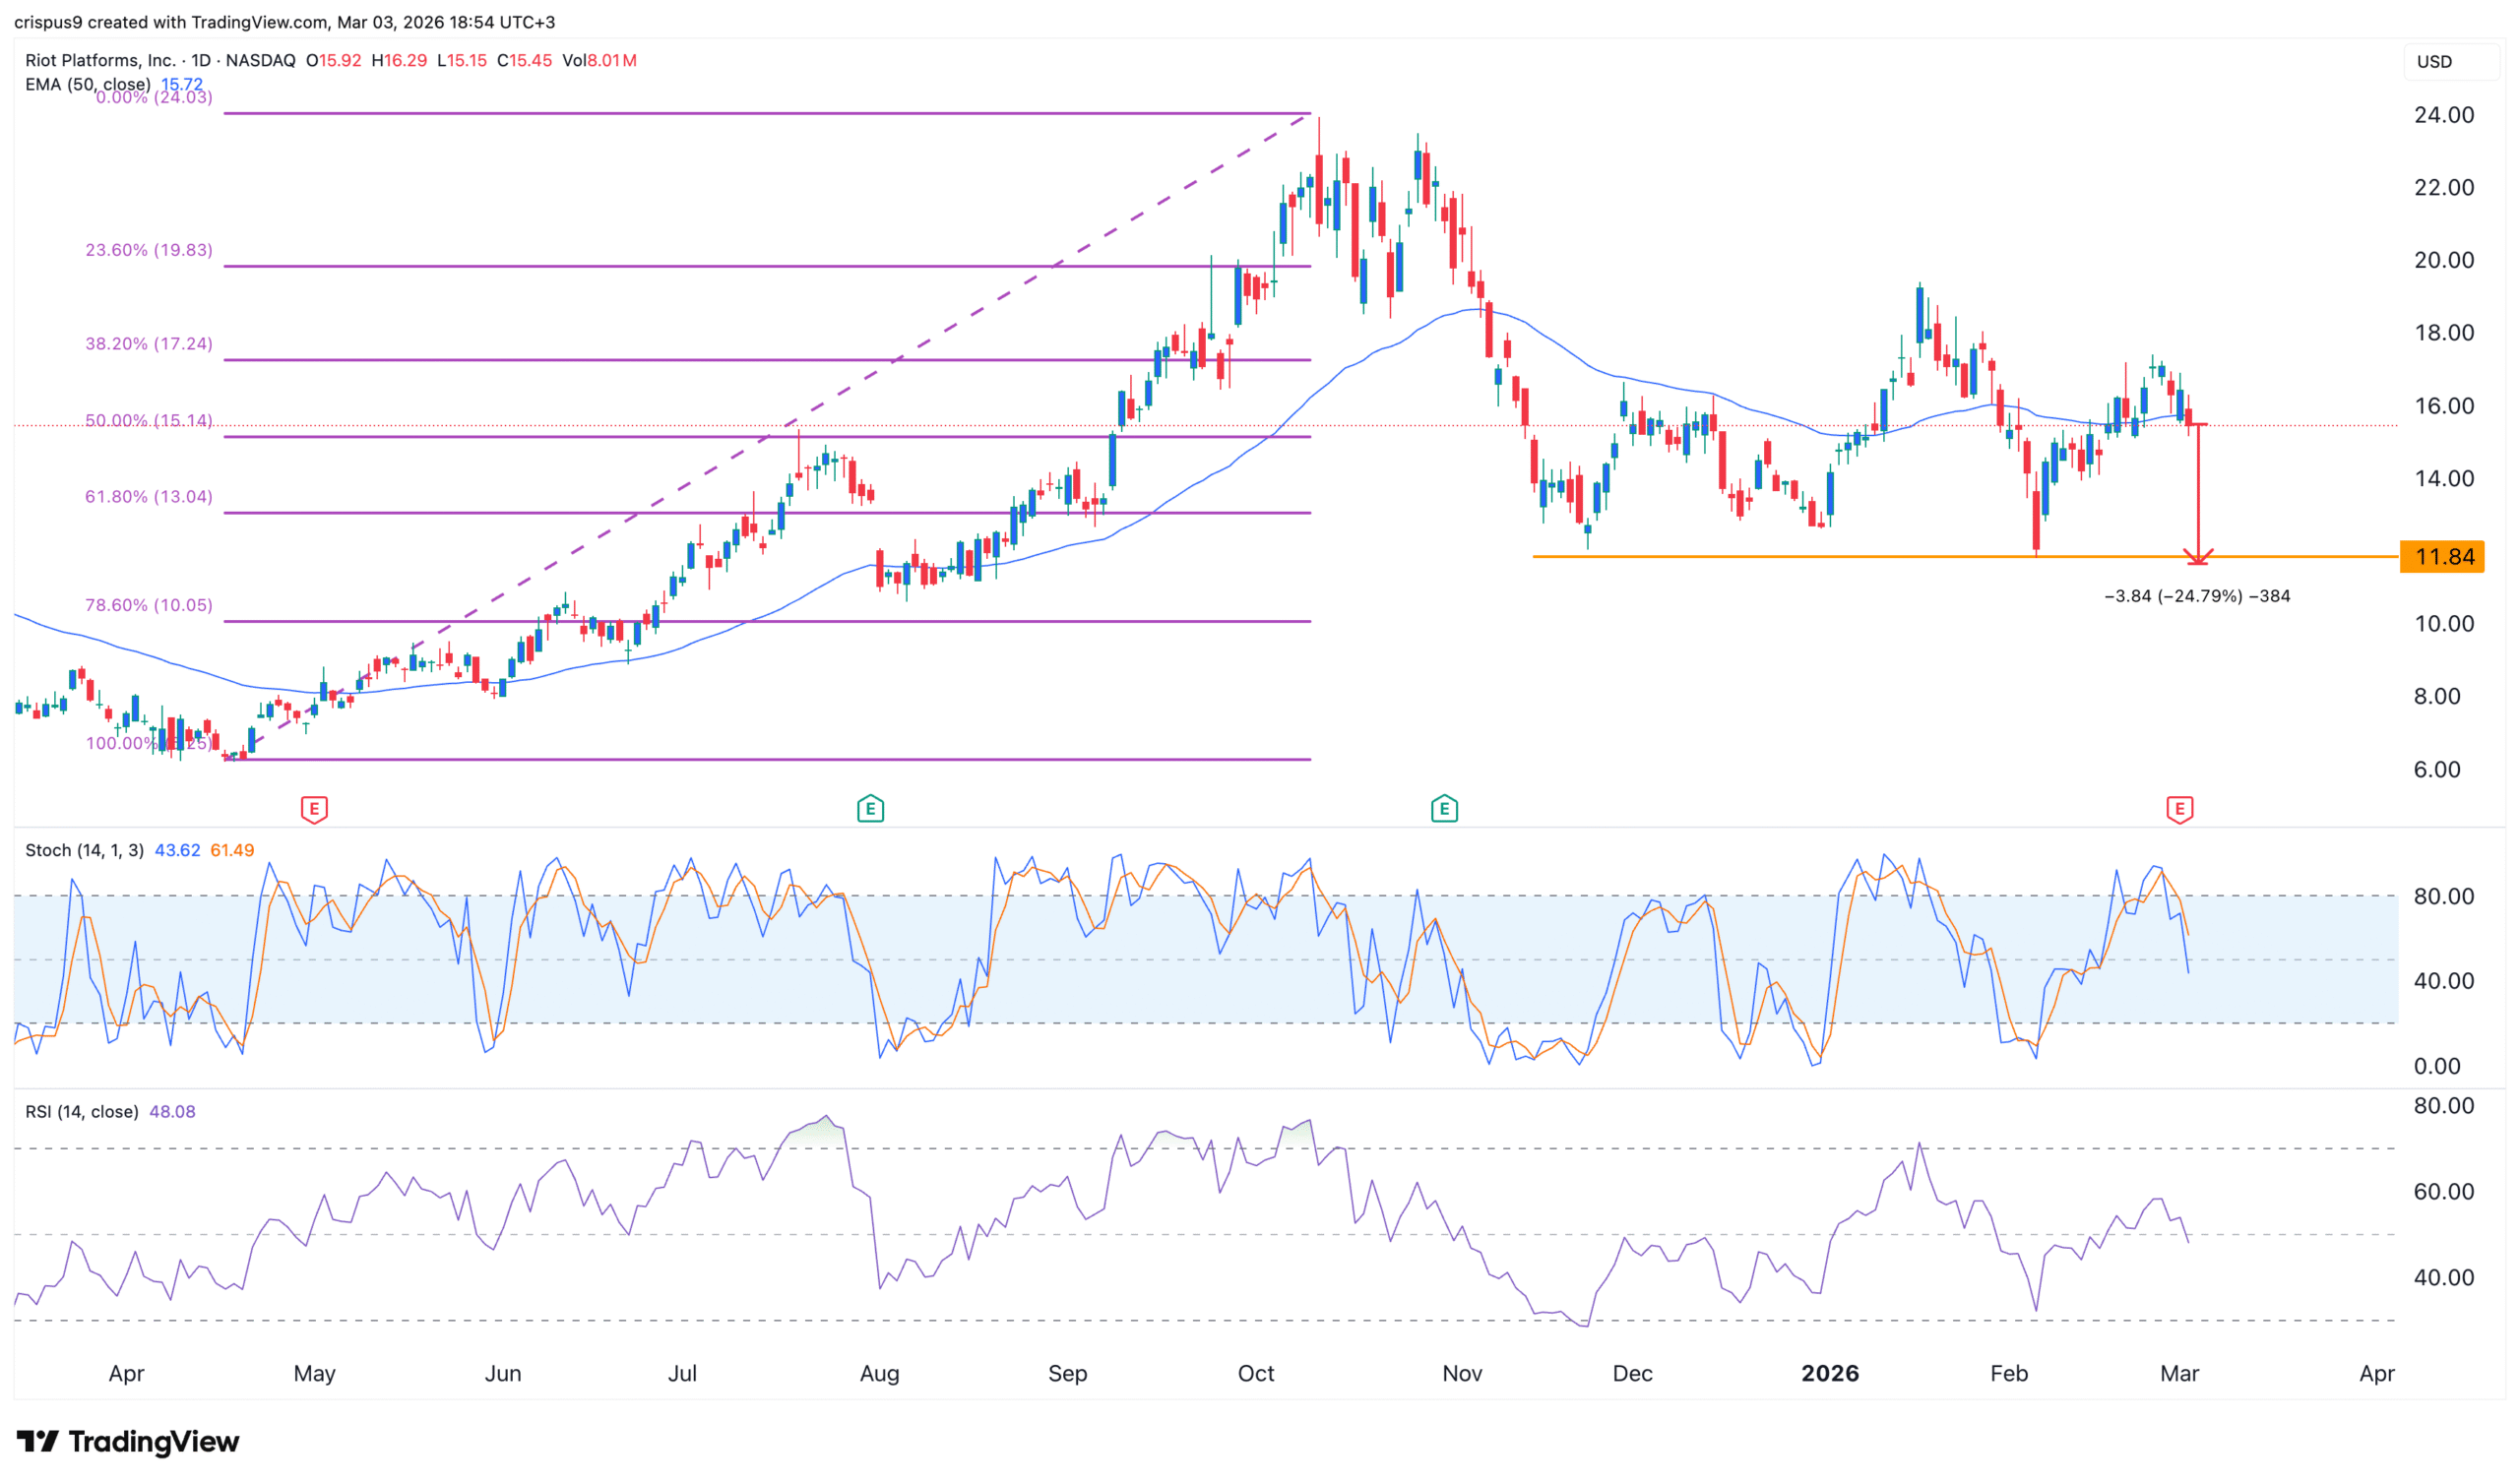2520x1484 pixels.
Task: Click the red earnings marker above May
Action: (314, 809)
